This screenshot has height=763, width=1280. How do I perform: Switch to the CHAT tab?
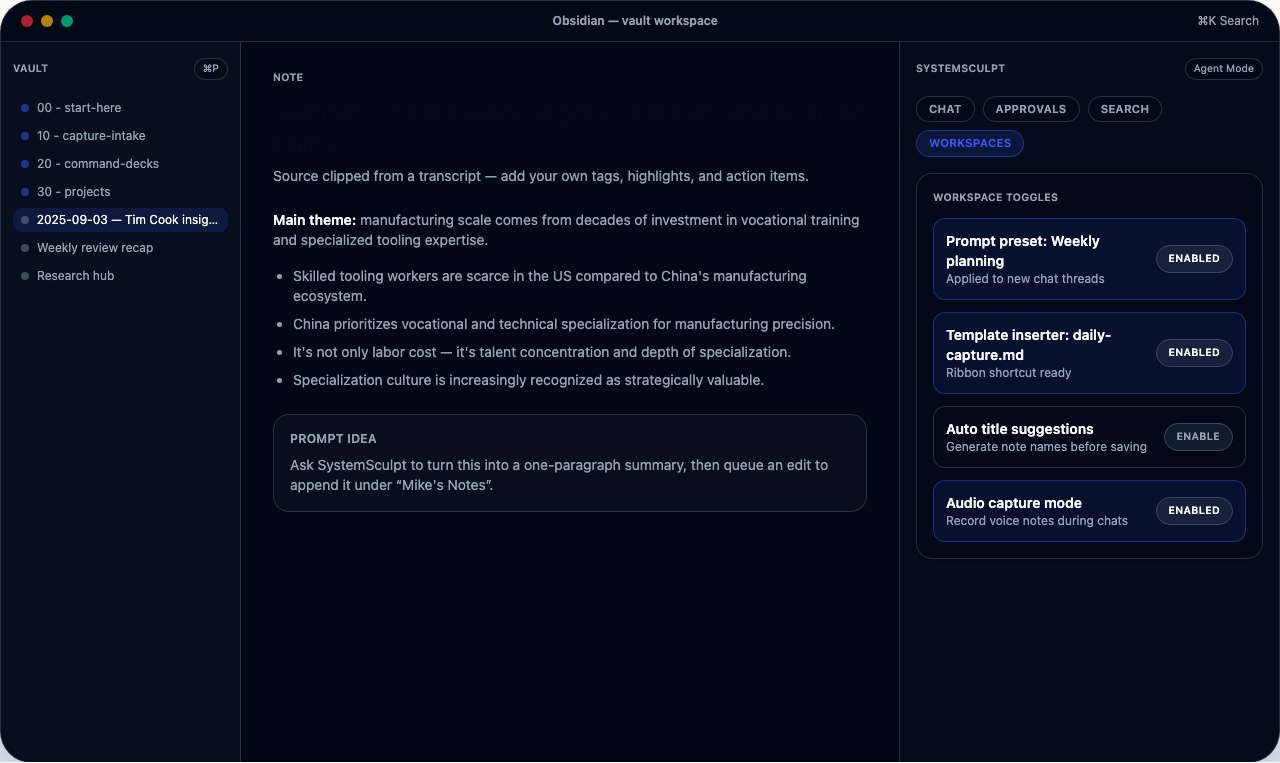pos(945,109)
